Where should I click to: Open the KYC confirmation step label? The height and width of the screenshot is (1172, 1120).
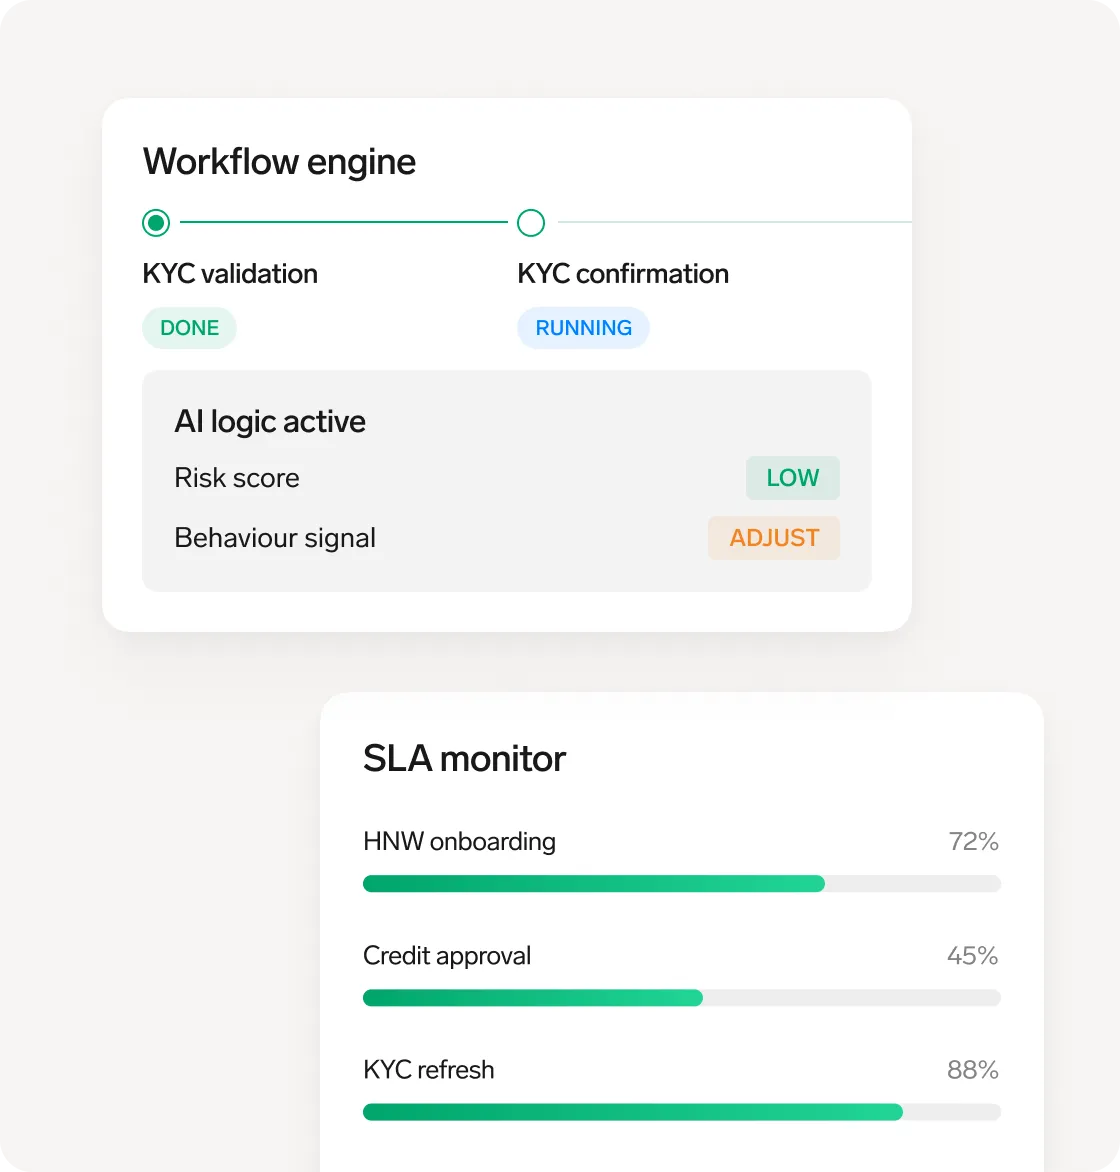pyautogui.click(x=623, y=274)
